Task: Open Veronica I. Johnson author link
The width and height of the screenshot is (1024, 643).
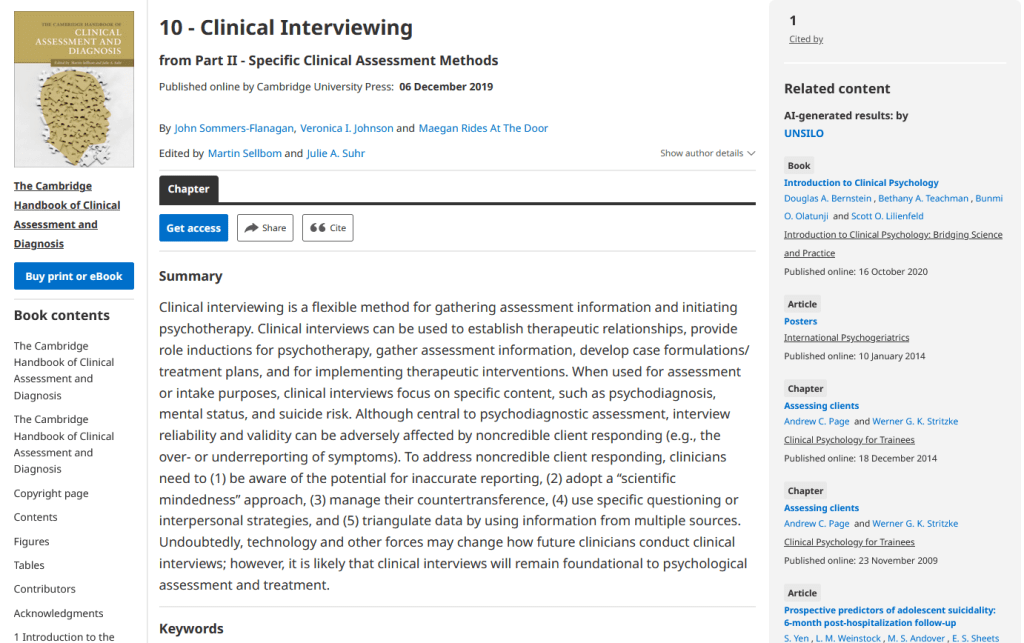Action: coord(346,128)
